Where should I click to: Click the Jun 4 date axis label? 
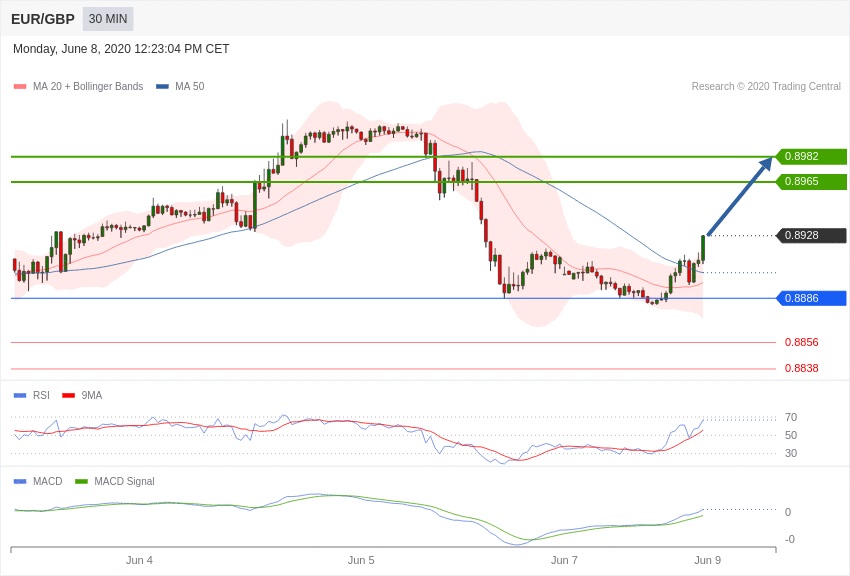click(x=139, y=560)
